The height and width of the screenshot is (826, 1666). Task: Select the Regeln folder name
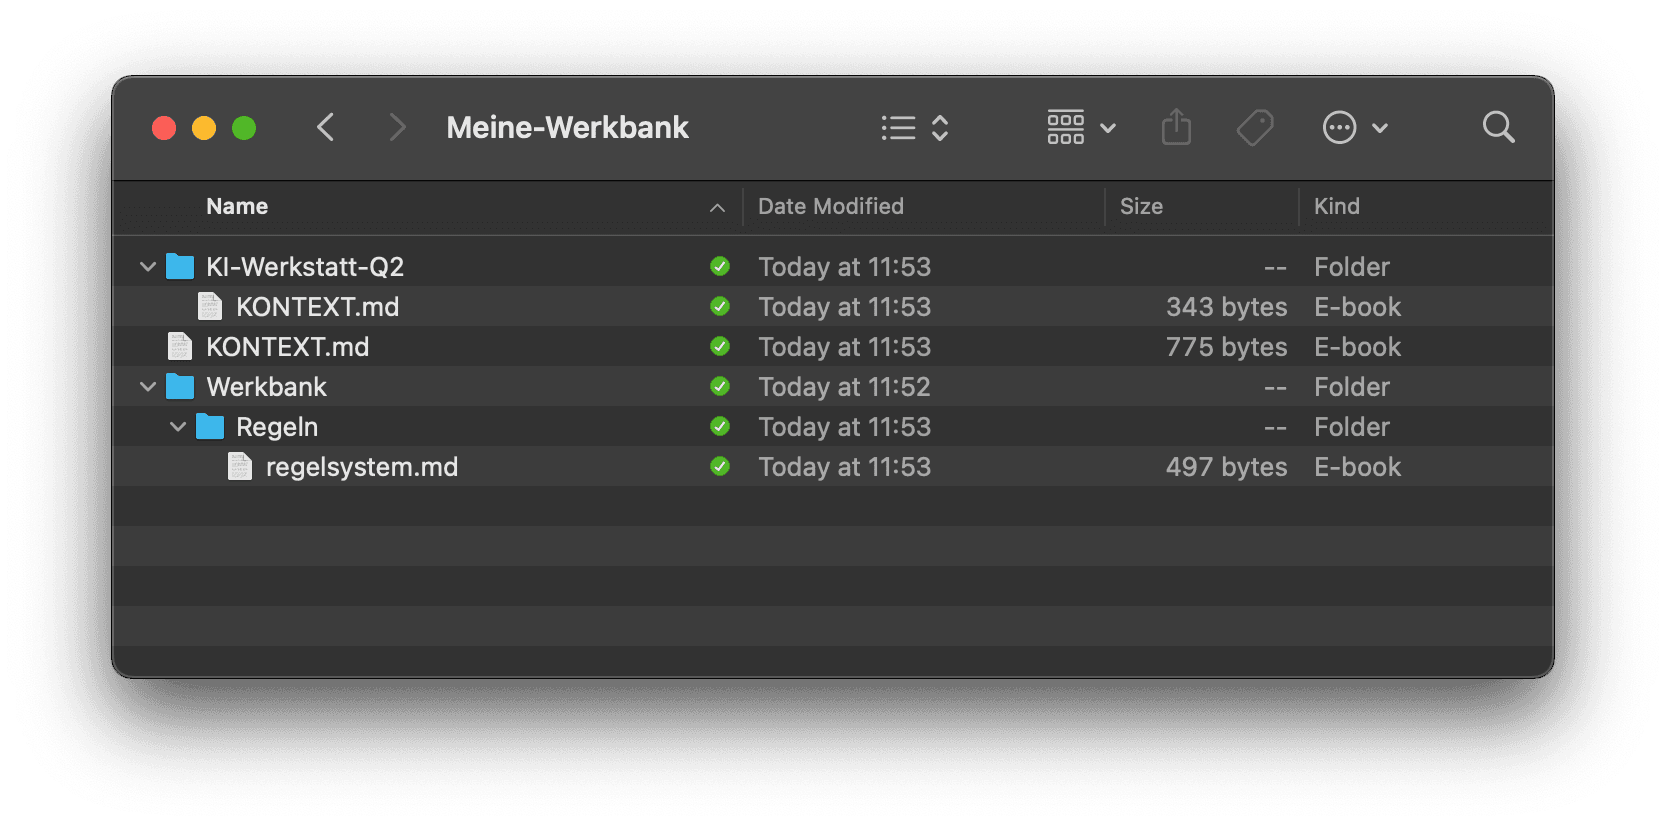(277, 427)
